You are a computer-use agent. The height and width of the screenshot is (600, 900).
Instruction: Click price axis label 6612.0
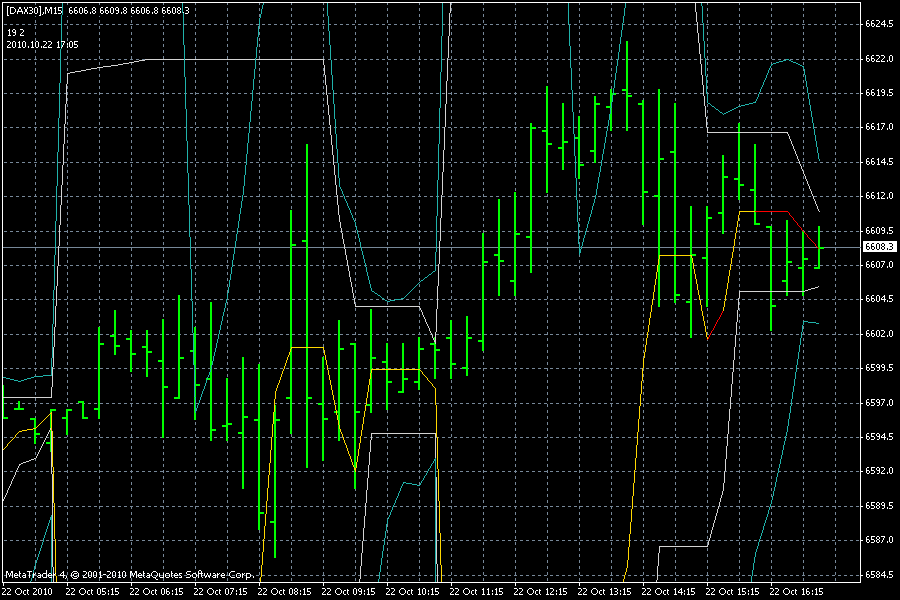879,196
